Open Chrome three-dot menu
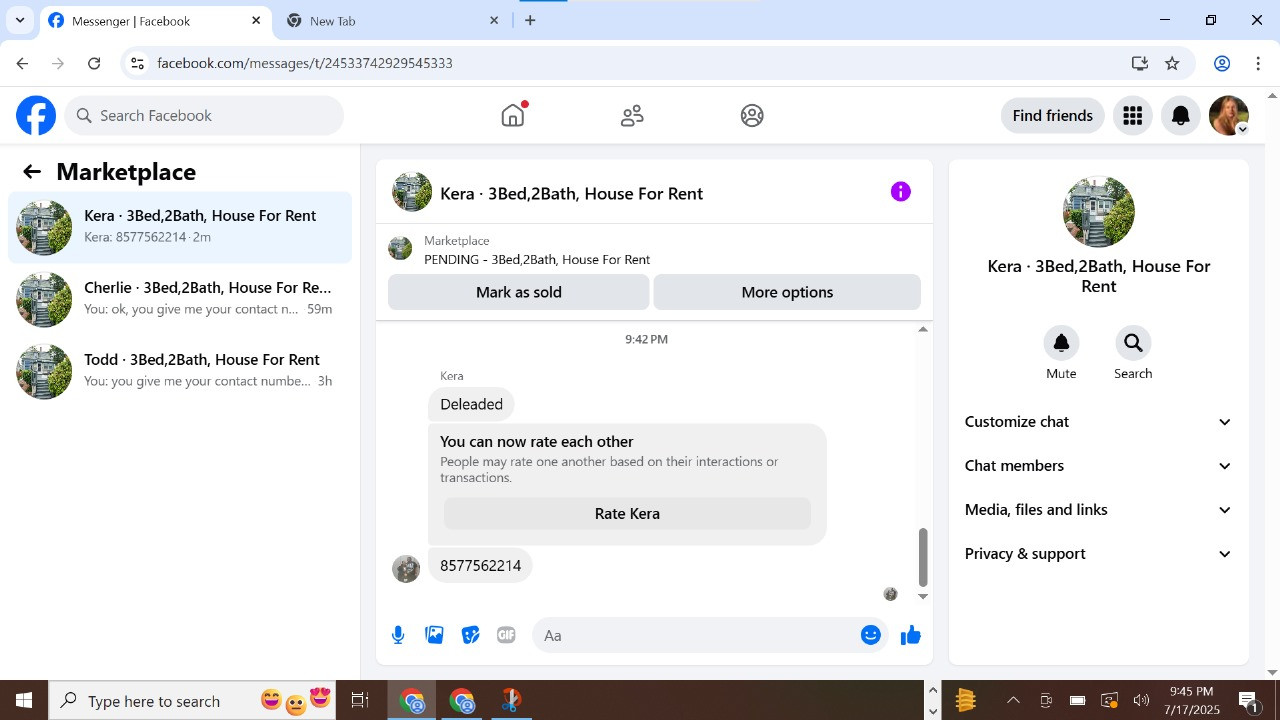 (1258, 63)
